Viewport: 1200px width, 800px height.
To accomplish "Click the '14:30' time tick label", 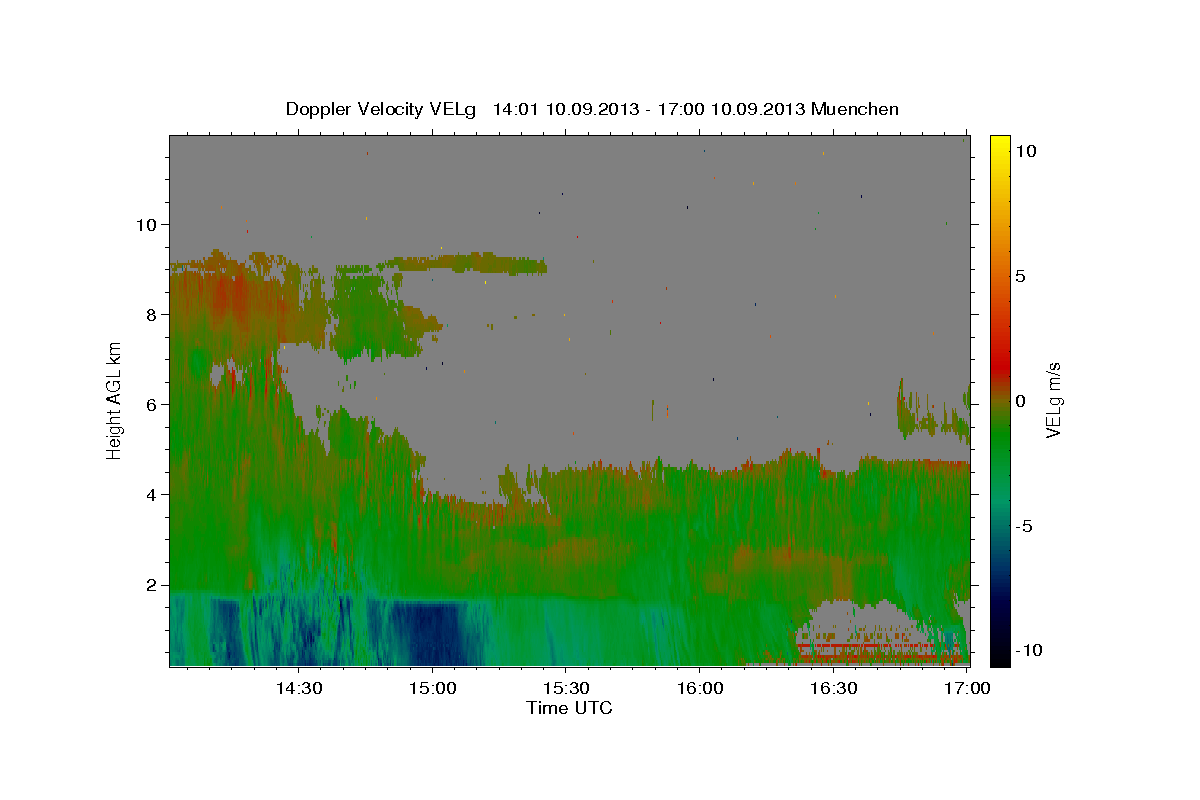I will coord(298,688).
